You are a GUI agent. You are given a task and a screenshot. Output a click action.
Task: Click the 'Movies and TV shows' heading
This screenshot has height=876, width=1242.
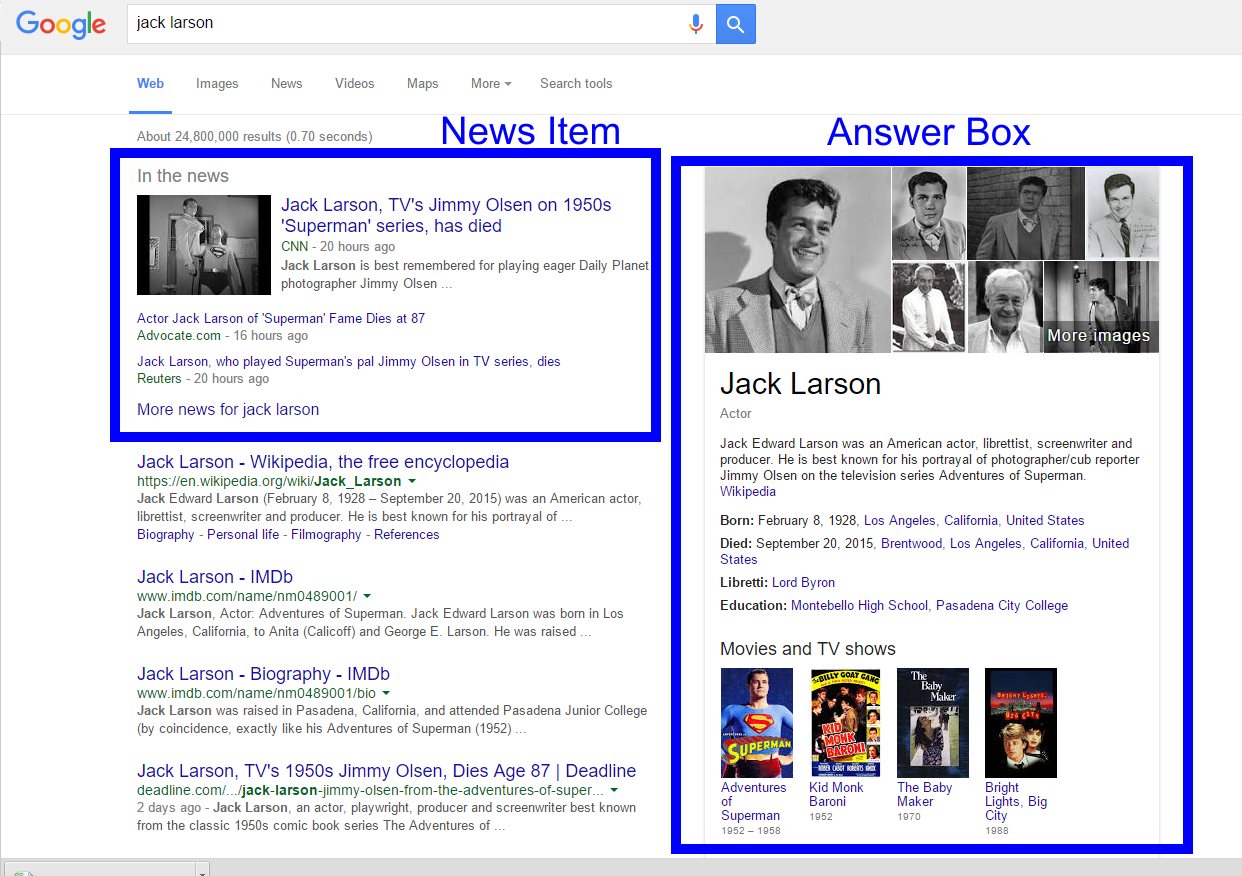tap(808, 649)
